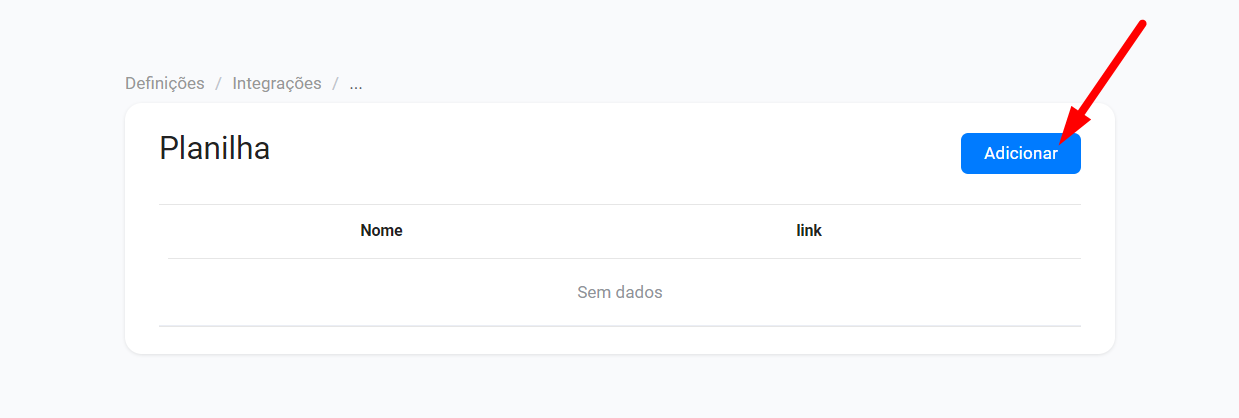Click the empty card area under the table
Screen dimensions: 1239x418
[x=620, y=340]
